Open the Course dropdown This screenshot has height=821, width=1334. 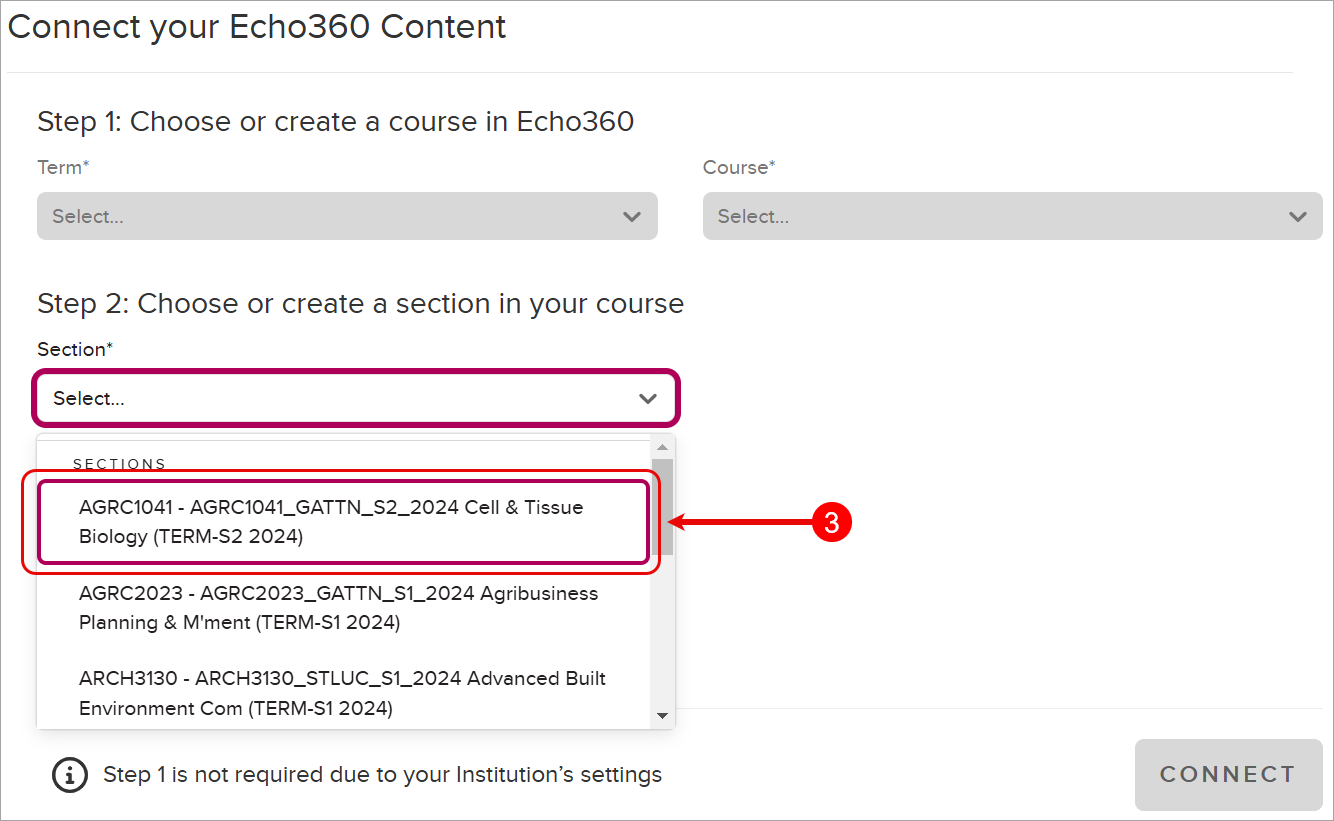[1012, 216]
